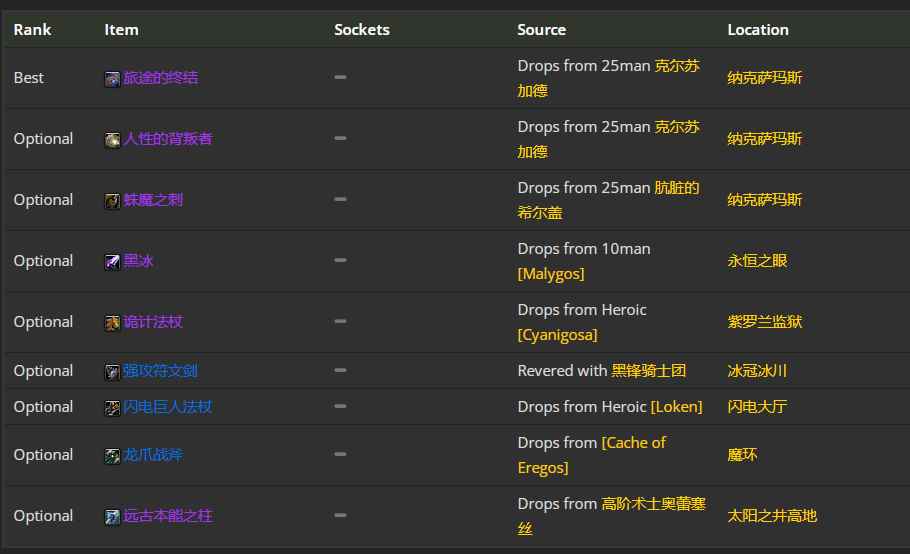Open the 远古本能之柱 item link
Image resolution: width=910 pixels, height=554 pixels.
(168, 516)
